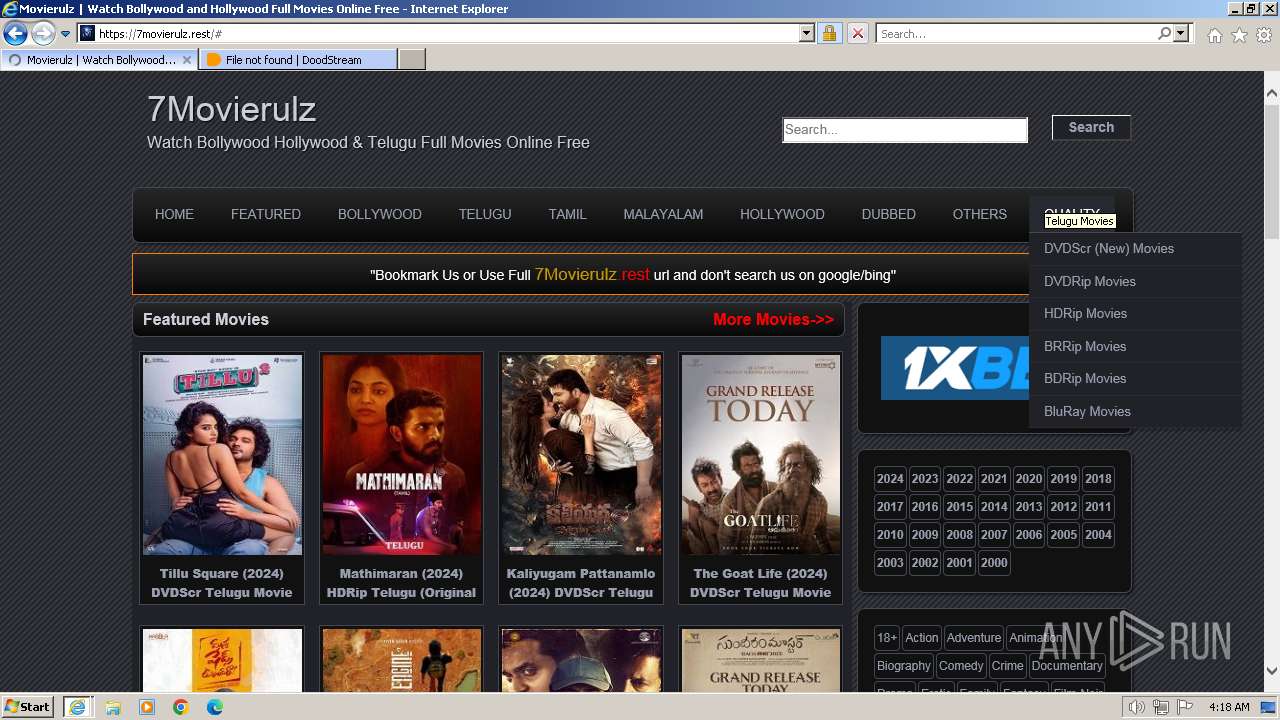Click the More Movies->> link
The width and height of the screenshot is (1280, 720).
[x=773, y=320]
